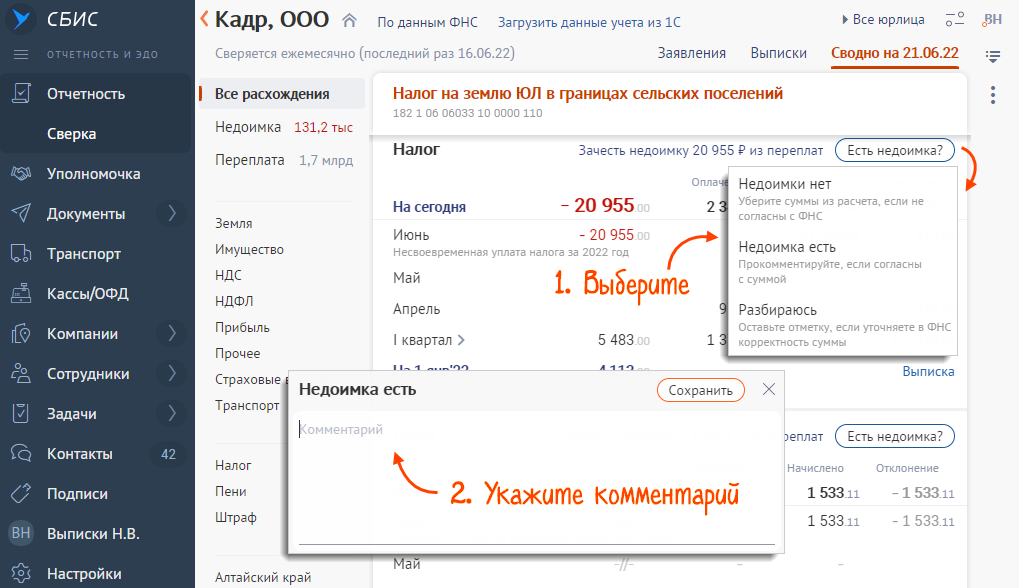Image resolution: width=1019 pixels, height=588 pixels.
Task: Click the home icon next to Кадр, ООО
Action: click(349, 20)
